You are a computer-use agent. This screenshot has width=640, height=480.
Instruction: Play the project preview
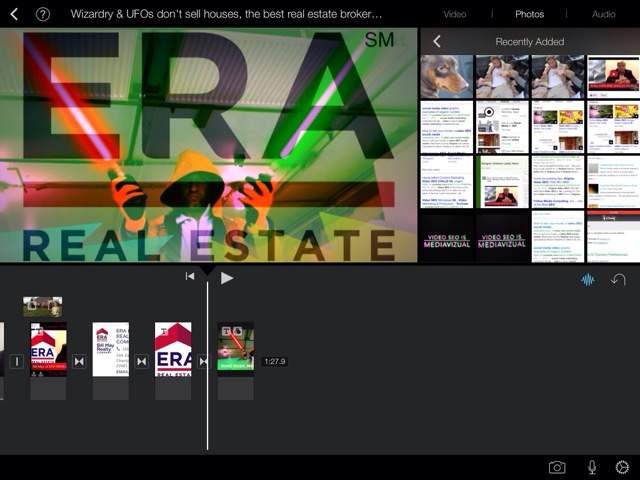click(x=227, y=278)
